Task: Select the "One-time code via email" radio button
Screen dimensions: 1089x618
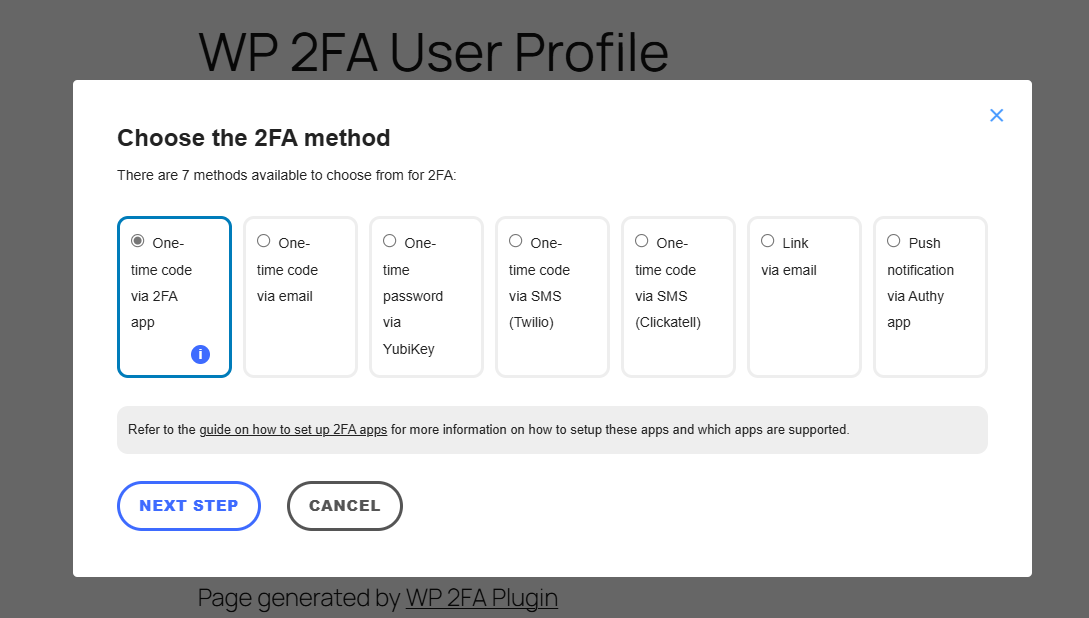Action: tap(263, 240)
